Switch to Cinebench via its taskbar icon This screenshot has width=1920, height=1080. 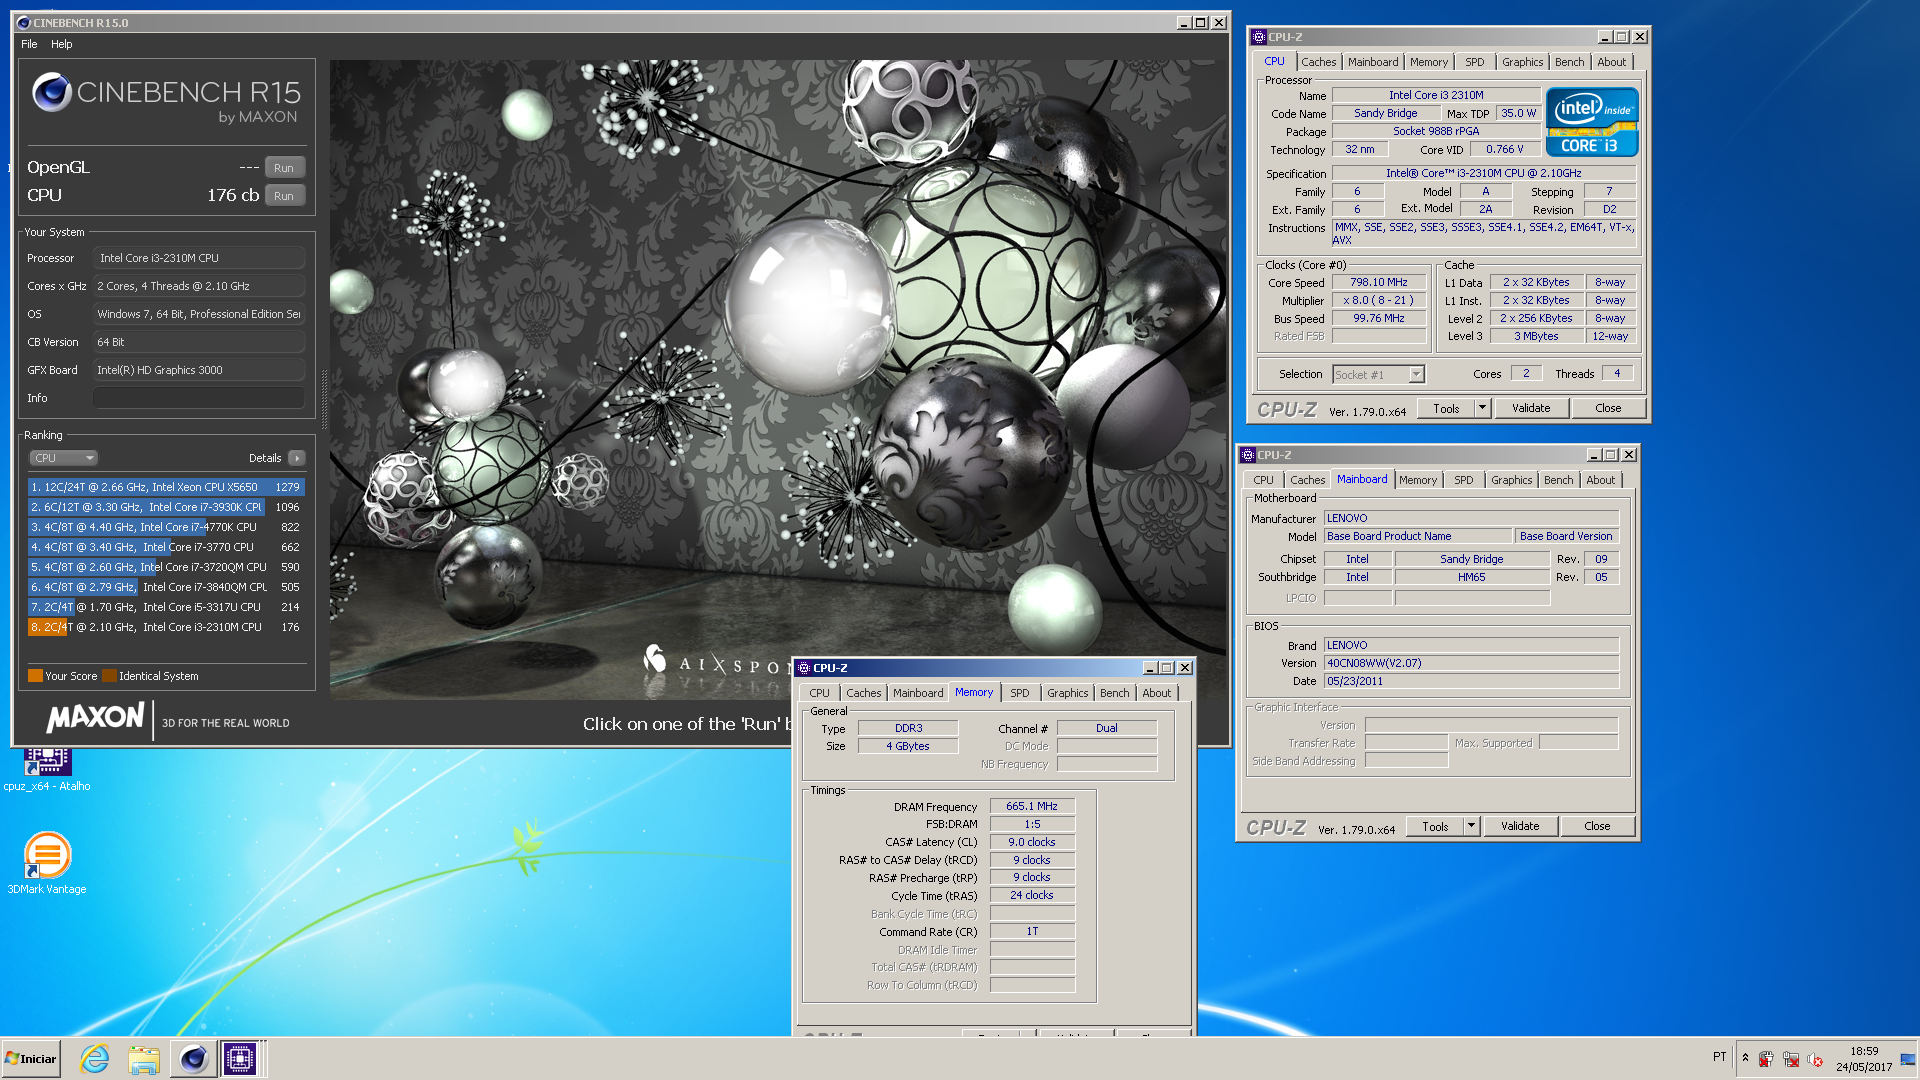(x=193, y=1059)
